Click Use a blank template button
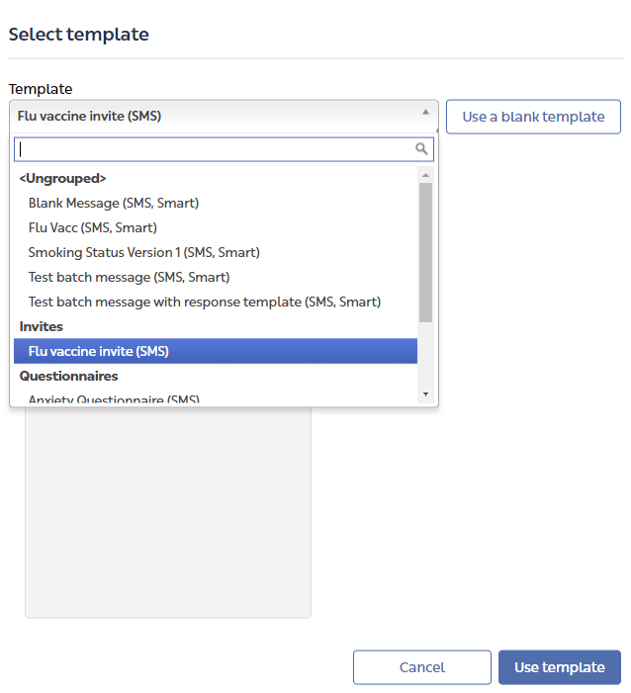The width and height of the screenshot is (631, 693). click(x=533, y=117)
